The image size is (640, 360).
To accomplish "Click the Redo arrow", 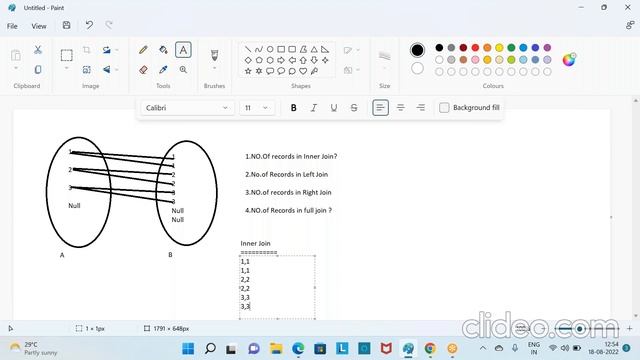I will 109,25.
